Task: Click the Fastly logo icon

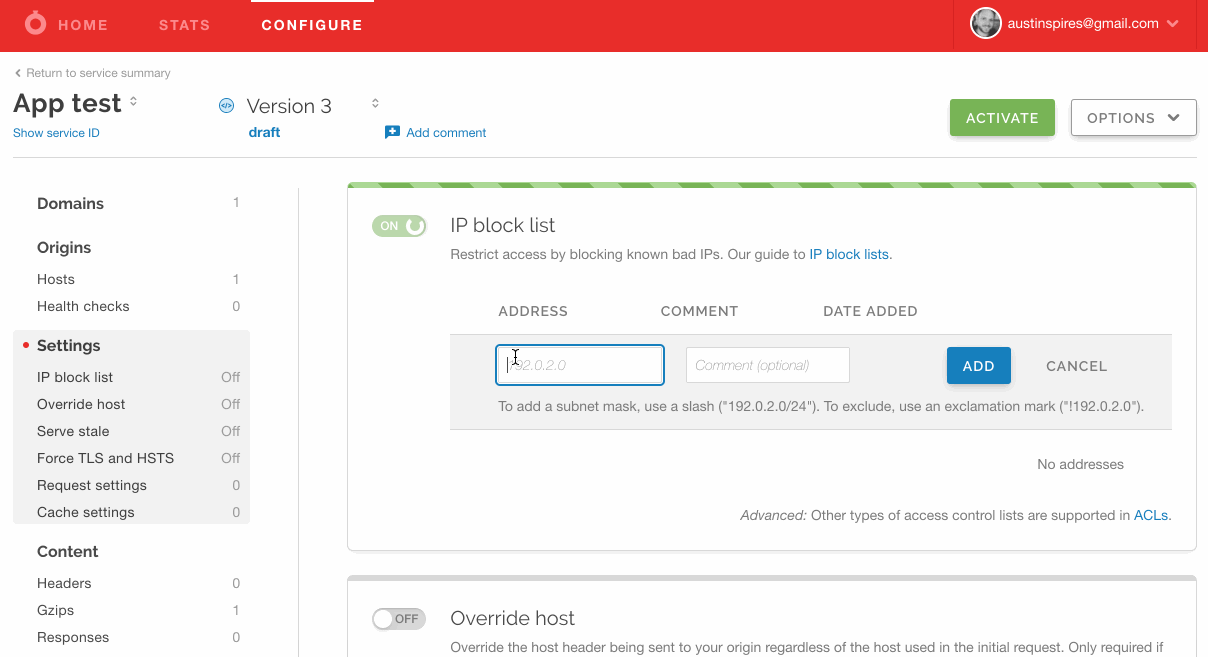Action: pos(35,24)
